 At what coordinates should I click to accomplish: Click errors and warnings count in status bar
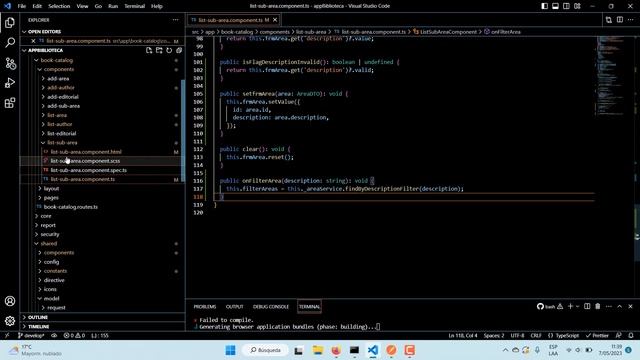[x=74, y=336]
